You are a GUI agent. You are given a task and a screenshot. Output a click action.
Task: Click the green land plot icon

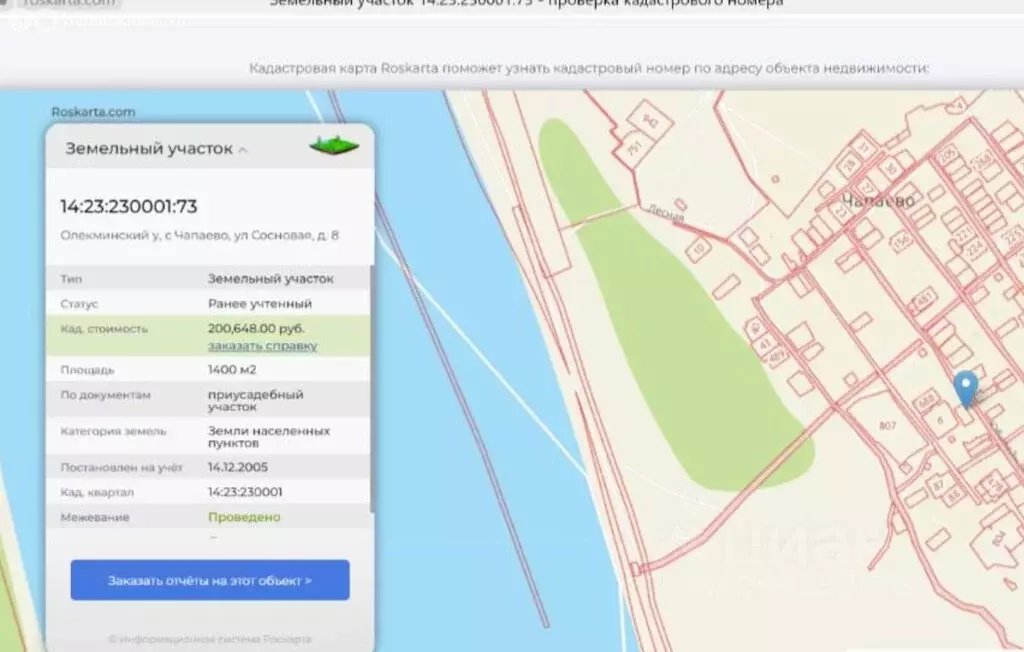334,146
